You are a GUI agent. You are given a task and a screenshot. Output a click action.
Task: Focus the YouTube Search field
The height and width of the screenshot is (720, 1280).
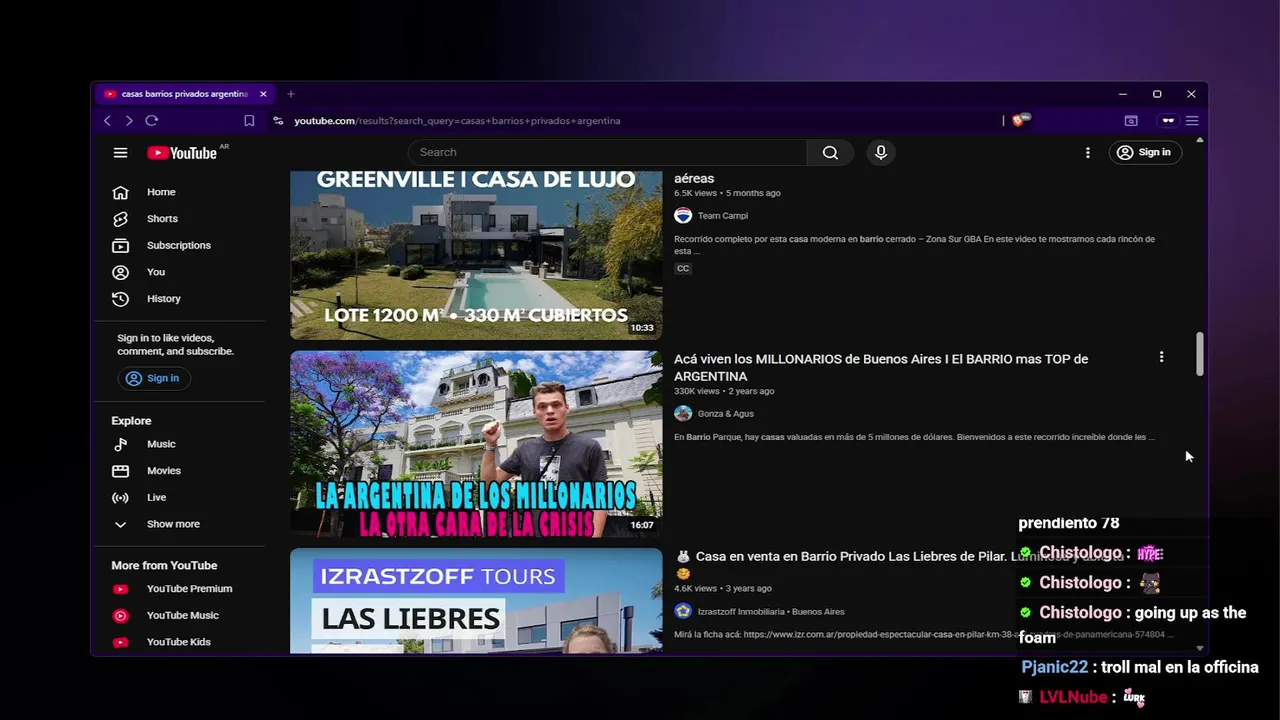click(x=607, y=152)
